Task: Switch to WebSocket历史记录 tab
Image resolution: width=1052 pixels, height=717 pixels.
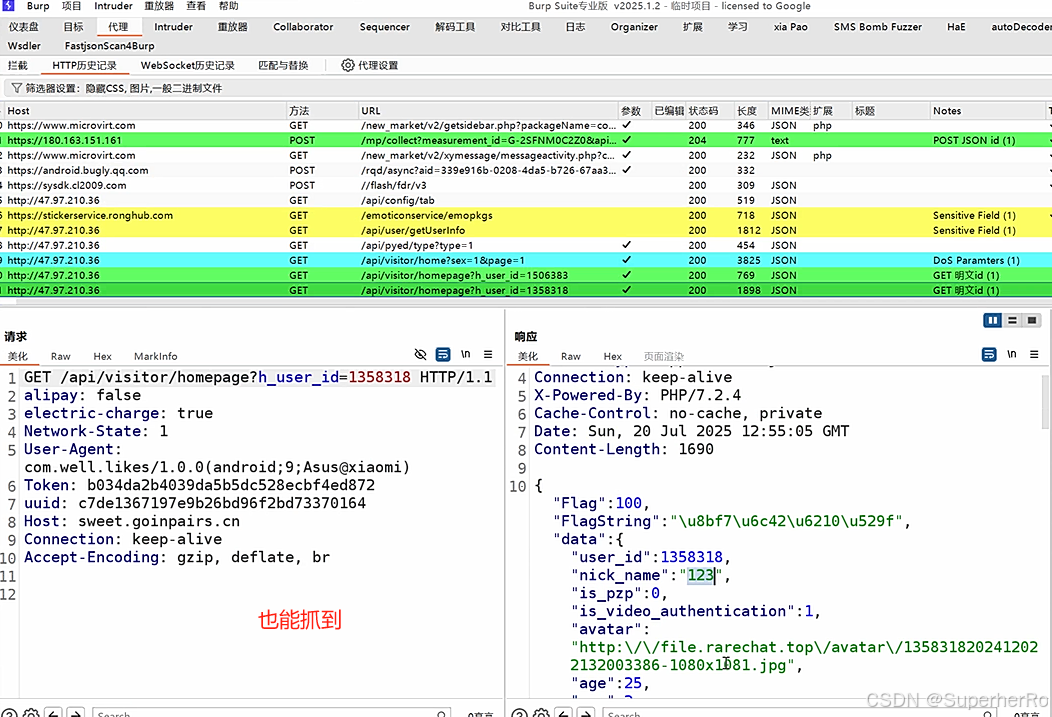Action: click(187, 65)
